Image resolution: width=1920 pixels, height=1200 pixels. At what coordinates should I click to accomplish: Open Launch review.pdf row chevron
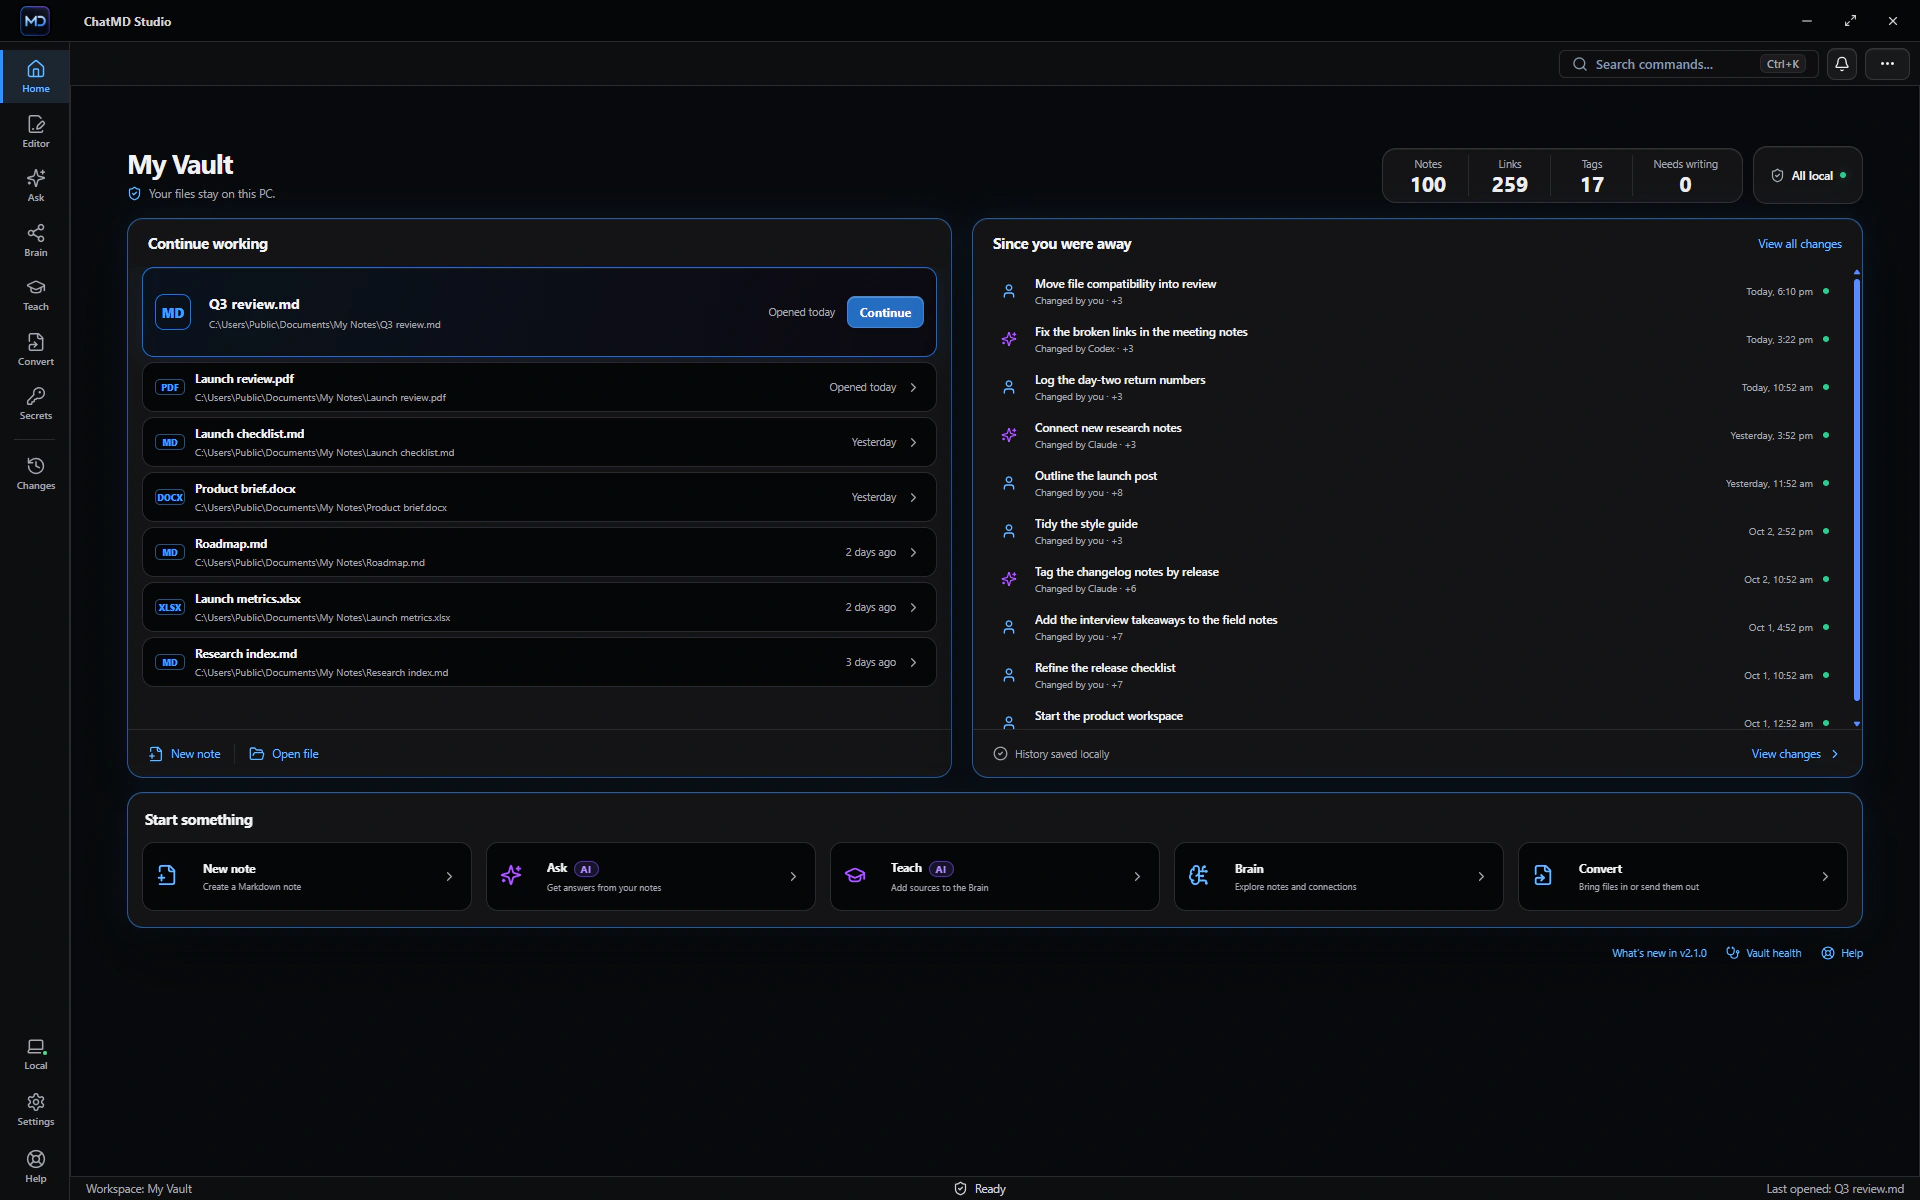(x=913, y=387)
